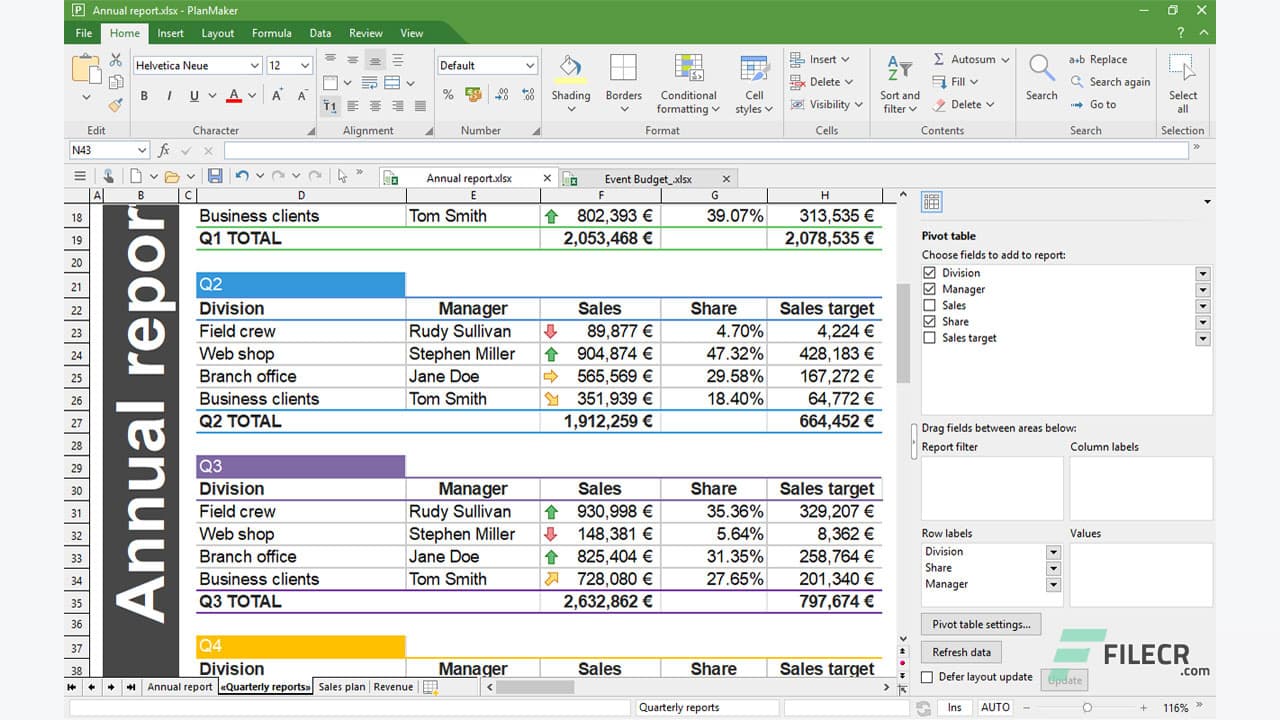Click the Pivot table settings button
Screen dimensions: 1280x720
981,624
